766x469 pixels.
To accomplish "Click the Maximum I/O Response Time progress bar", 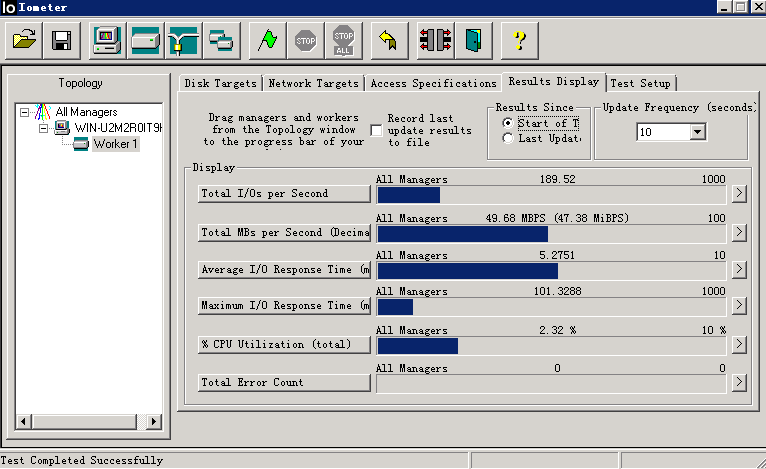I will [552, 307].
